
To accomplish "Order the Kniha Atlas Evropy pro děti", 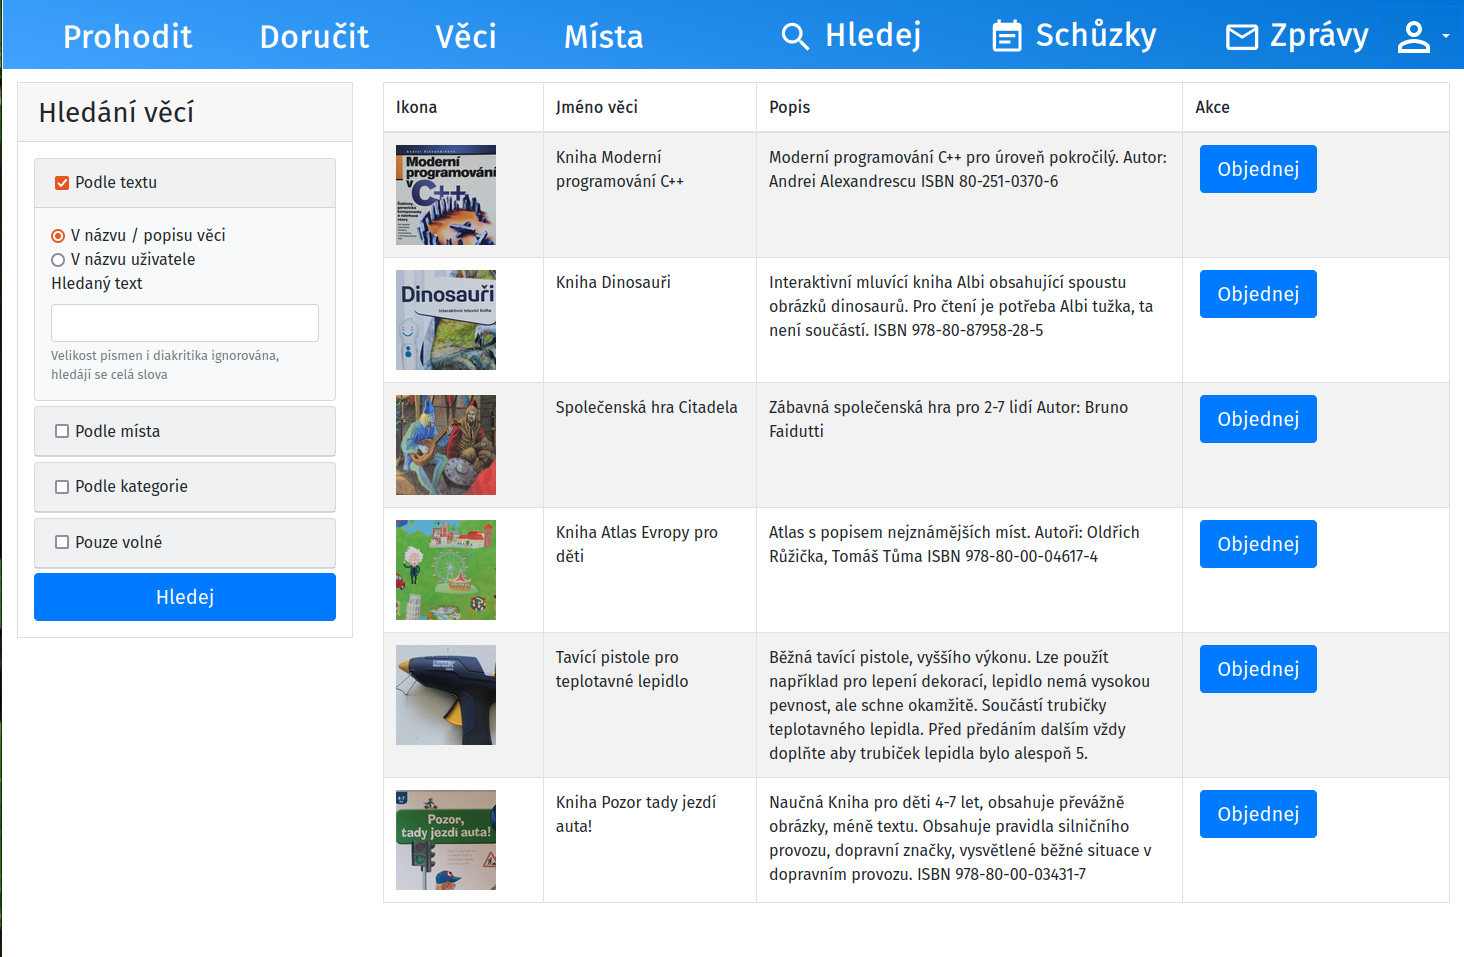I will [1257, 544].
